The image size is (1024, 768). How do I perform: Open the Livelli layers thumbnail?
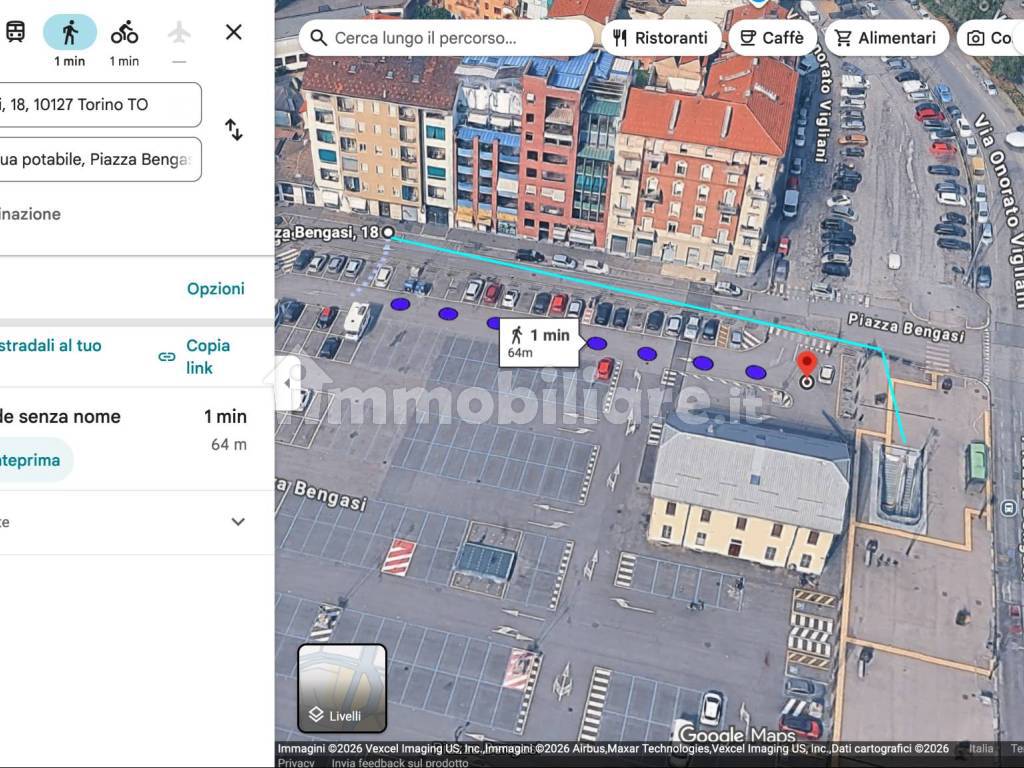(342, 688)
